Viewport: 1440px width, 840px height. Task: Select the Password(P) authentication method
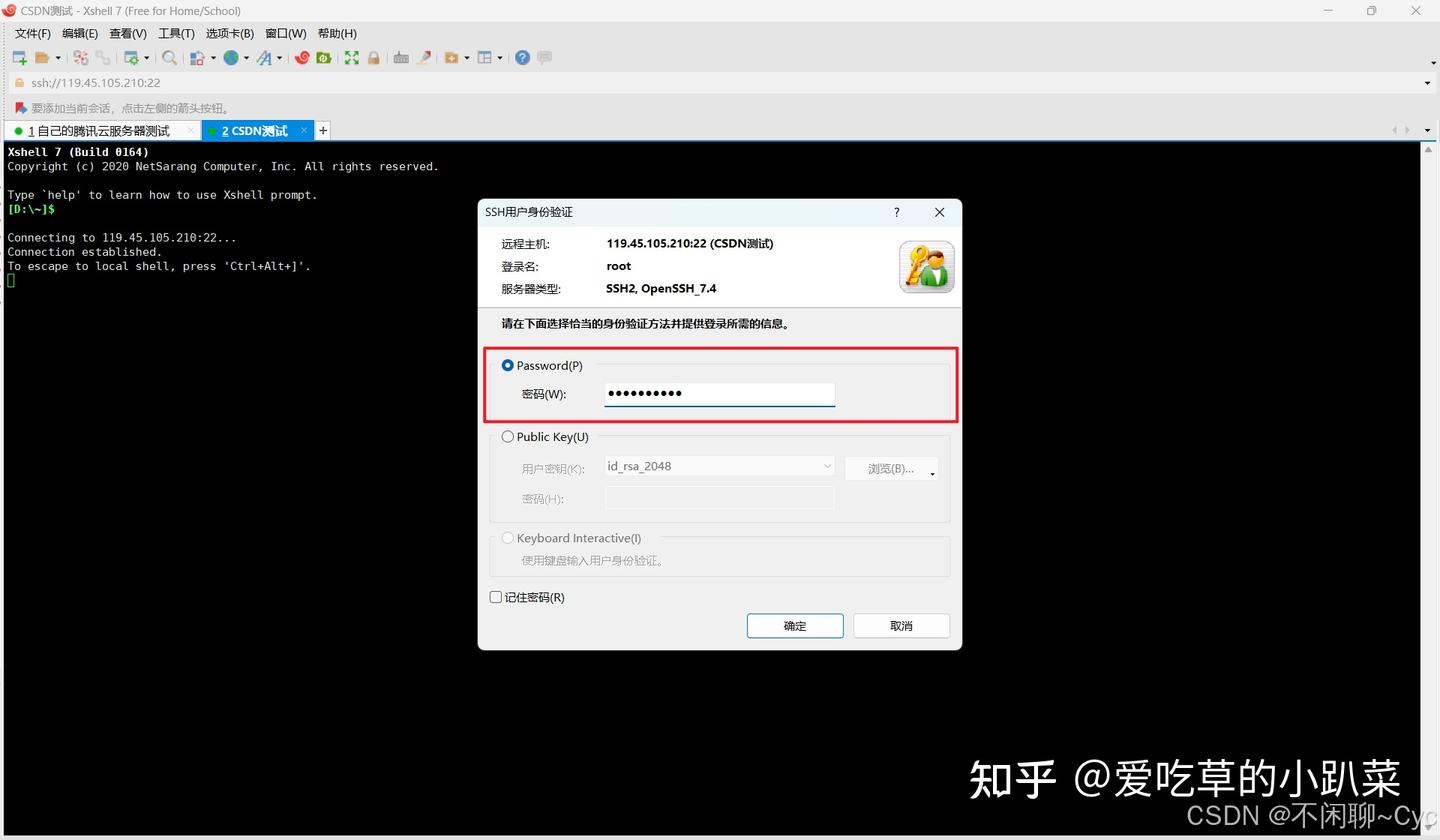(508, 365)
